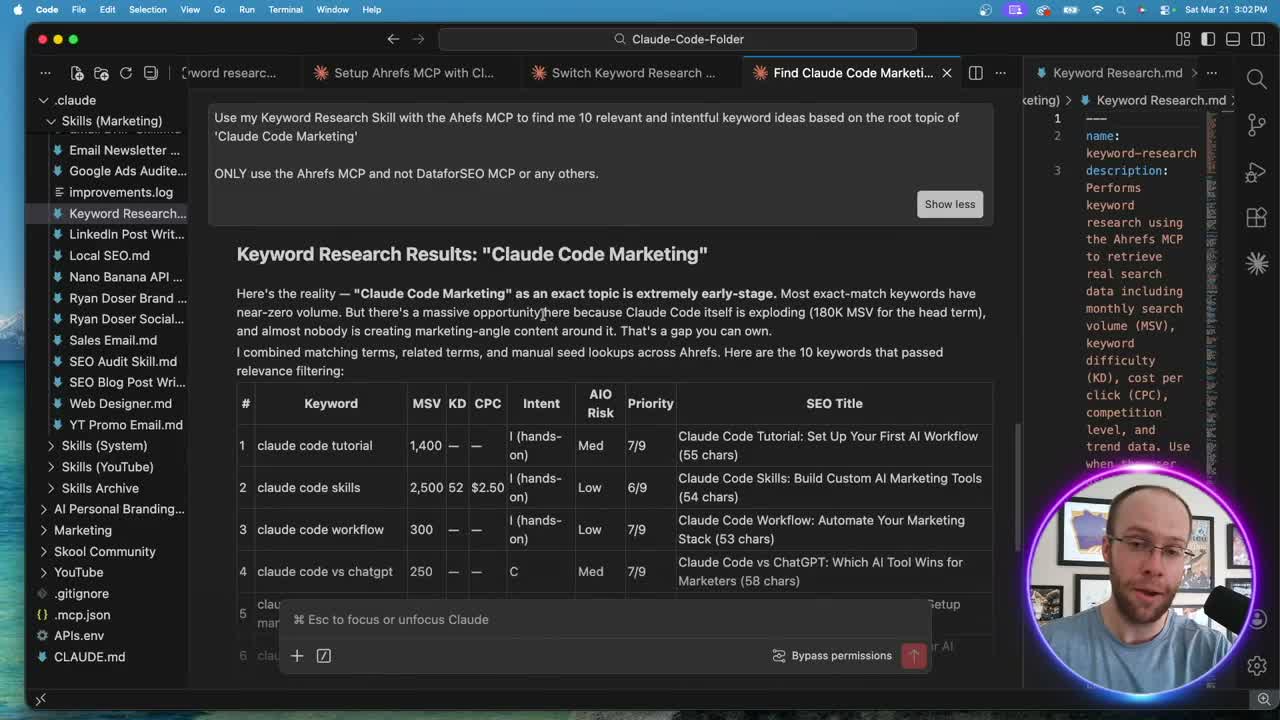The height and width of the screenshot is (720, 1280).
Task: Open Claude Code icon in activity bar
Action: point(1257,263)
